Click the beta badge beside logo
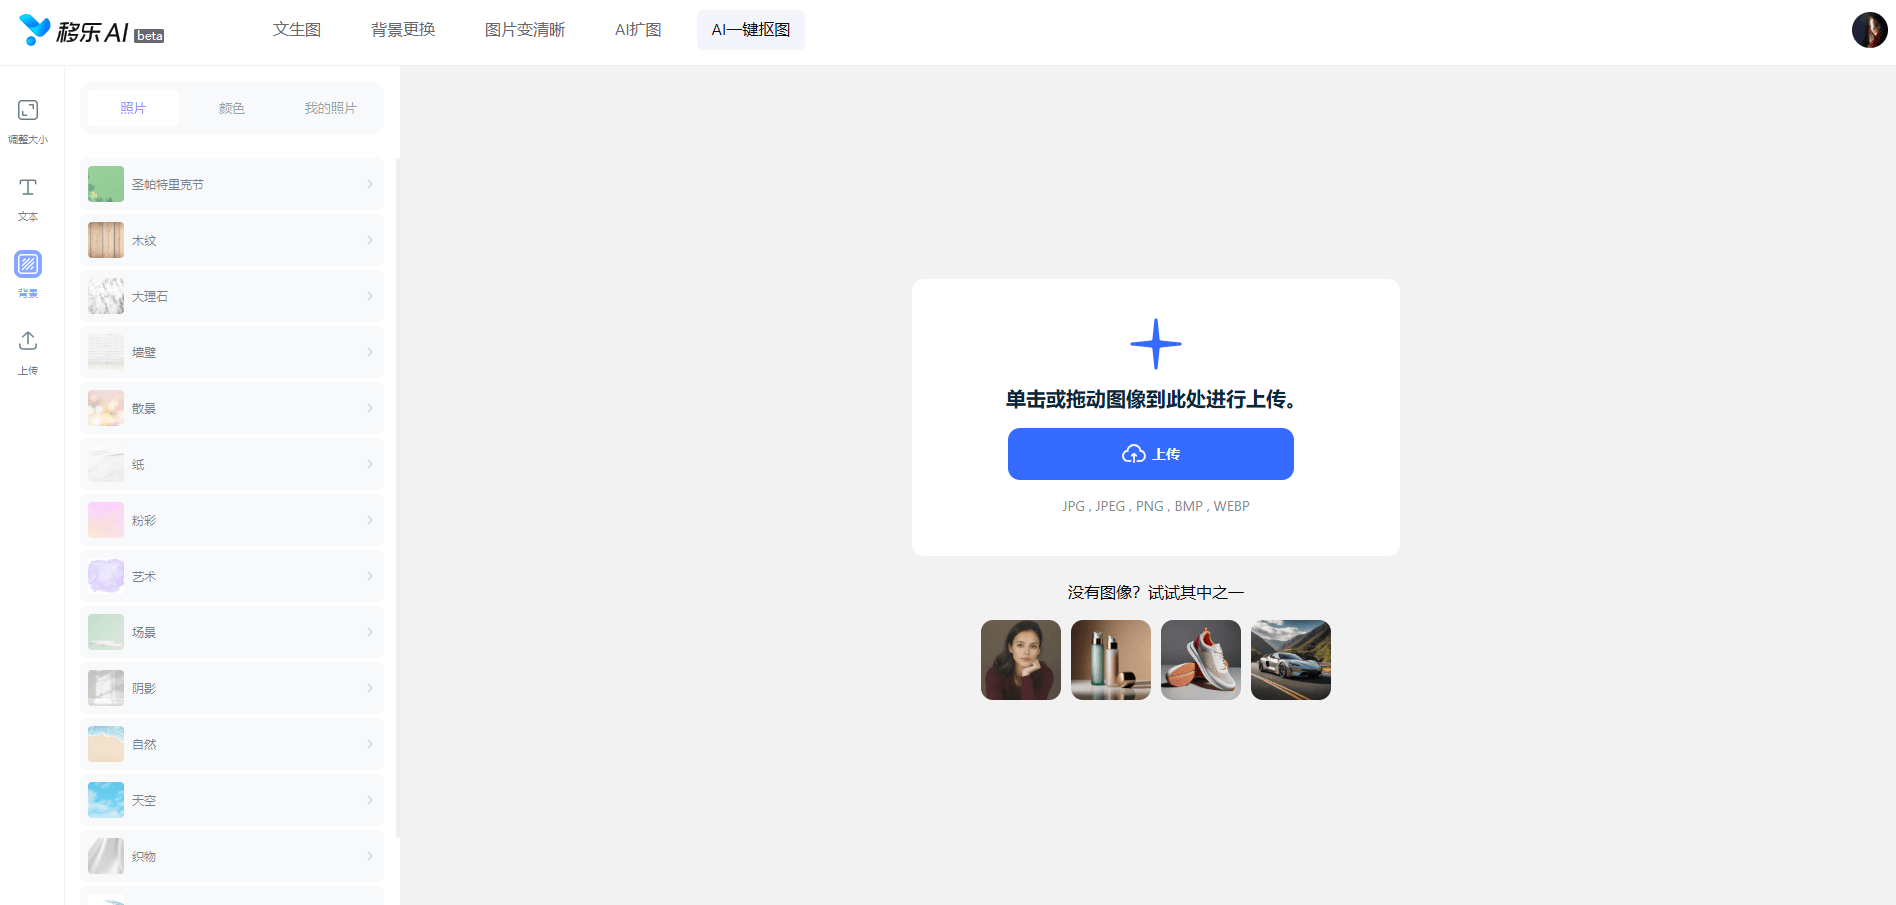1896x905 pixels. (x=149, y=36)
